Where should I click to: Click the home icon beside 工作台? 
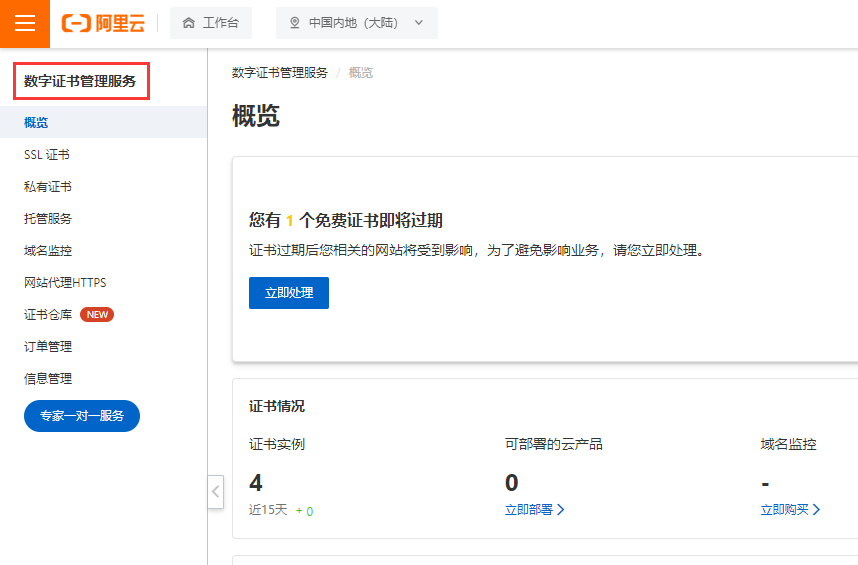point(189,23)
